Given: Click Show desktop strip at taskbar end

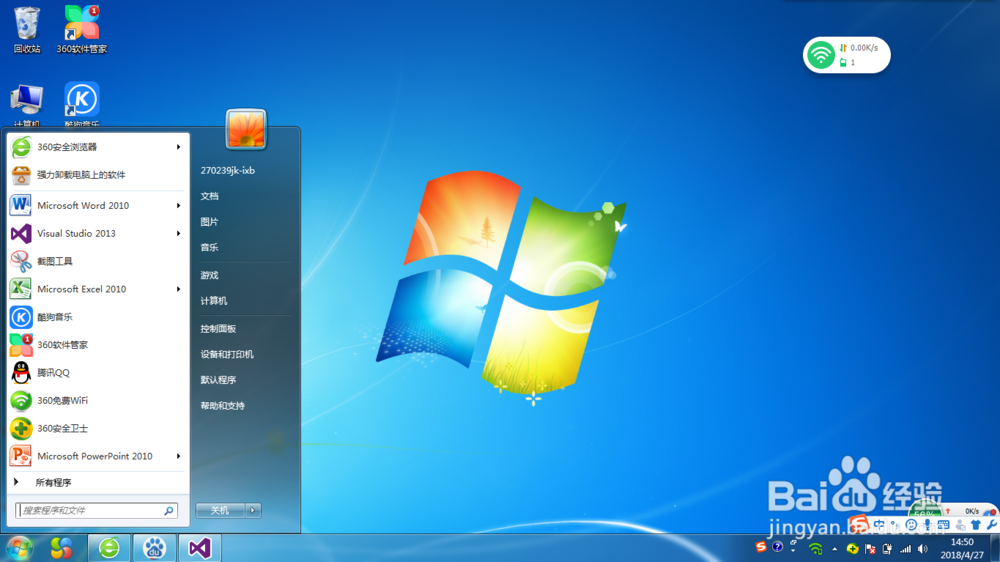Looking at the screenshot, I should [x=995, y=549].
